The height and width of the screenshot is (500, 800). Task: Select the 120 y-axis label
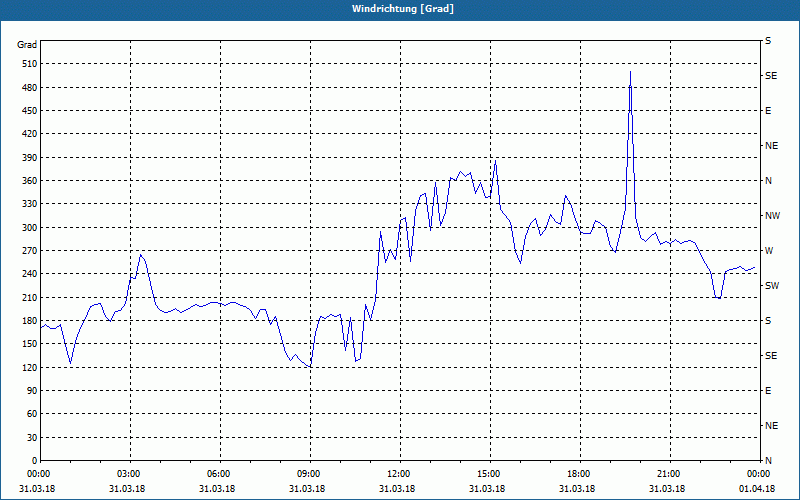tap(30, 367)
